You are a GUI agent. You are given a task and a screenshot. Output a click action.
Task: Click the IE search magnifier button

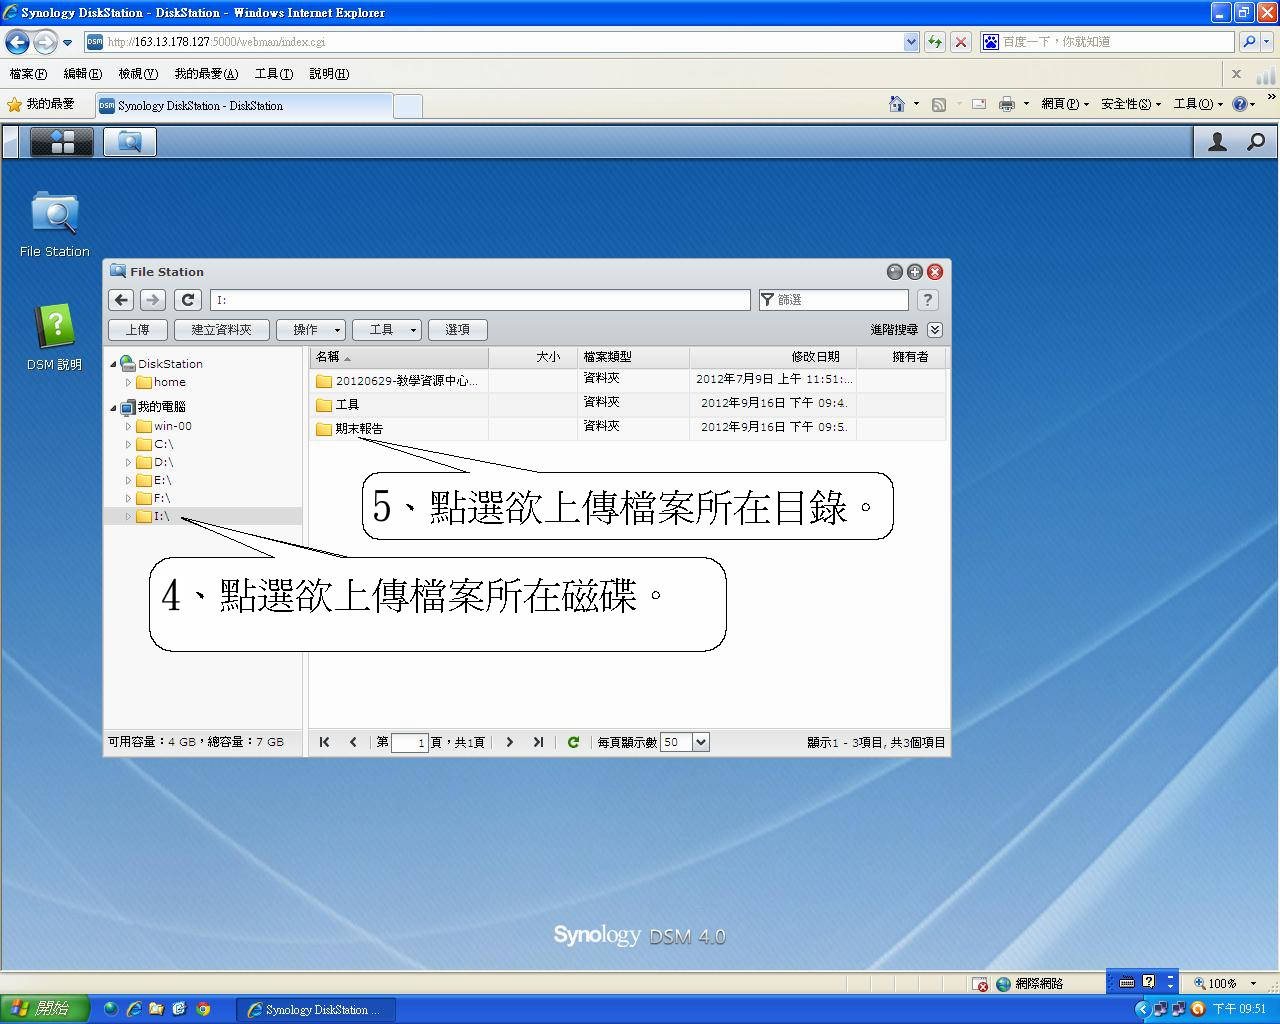pos(1248,42)
